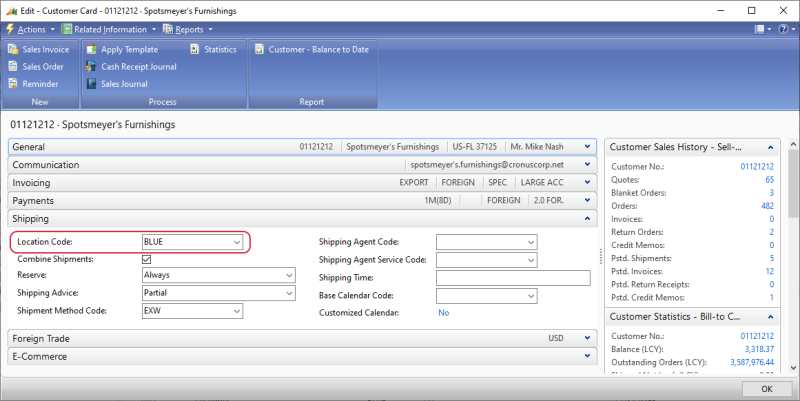Viewport: 800px width, 401px height.
Task: Run Customer - Balance to Date report
Action: click(312, 49)
